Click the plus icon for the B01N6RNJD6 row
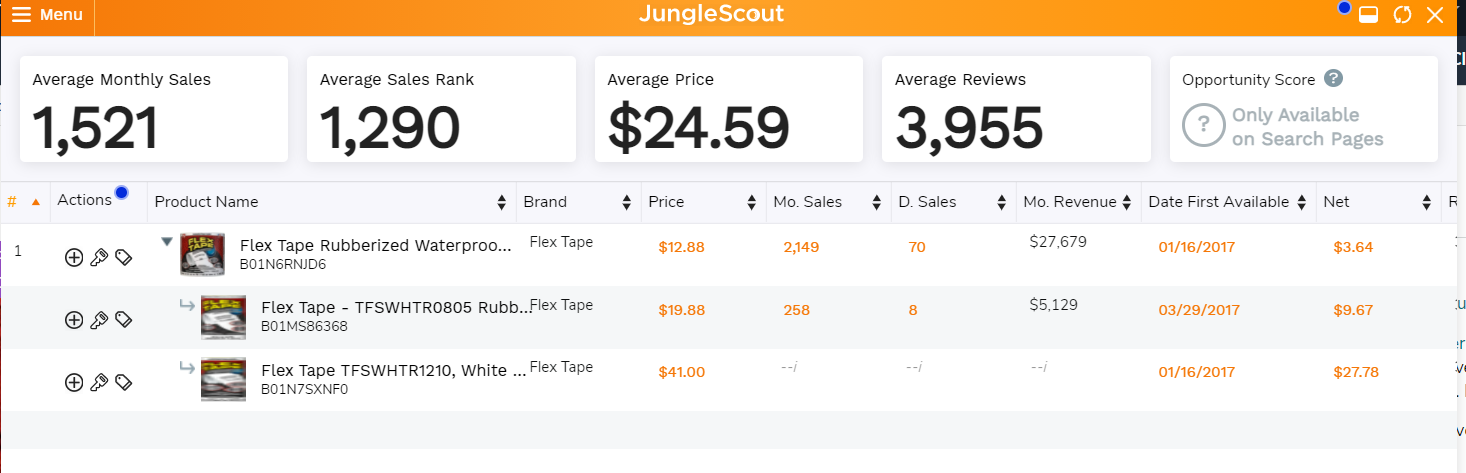 pyautogui.click(x=73, y=258)
